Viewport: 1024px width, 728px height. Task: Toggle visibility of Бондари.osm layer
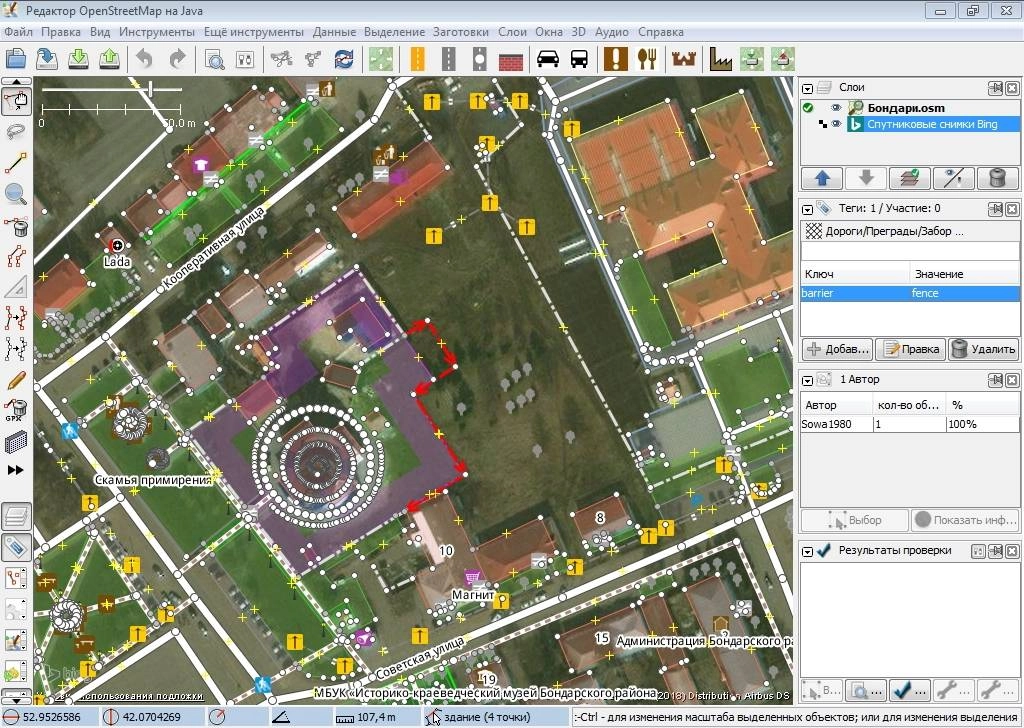coord(836,108)
